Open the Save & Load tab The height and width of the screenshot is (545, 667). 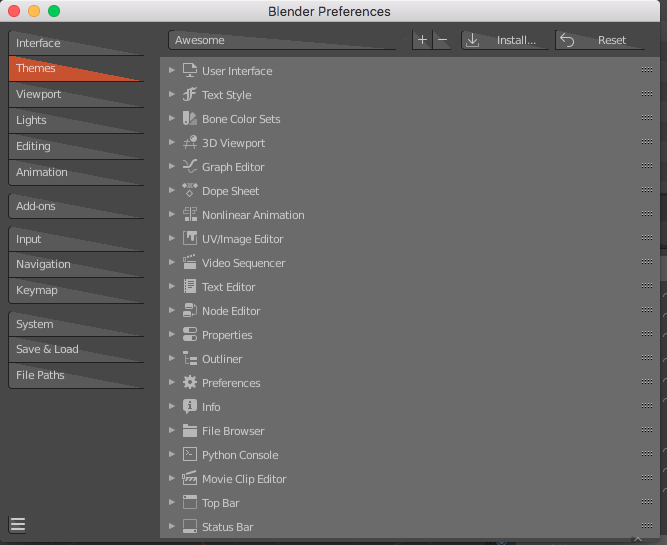pos(76,350)
